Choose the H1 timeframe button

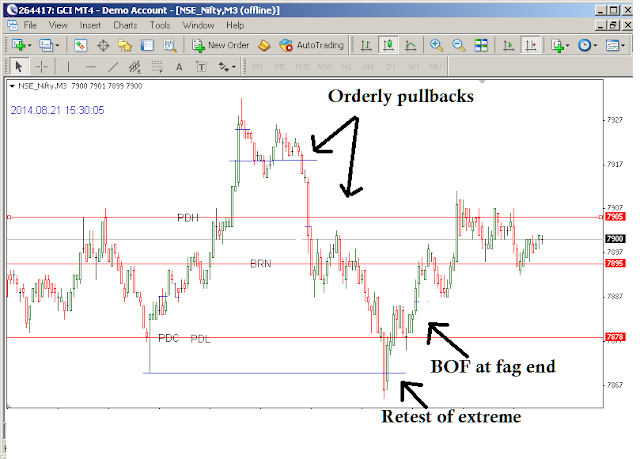coord(347,67)
